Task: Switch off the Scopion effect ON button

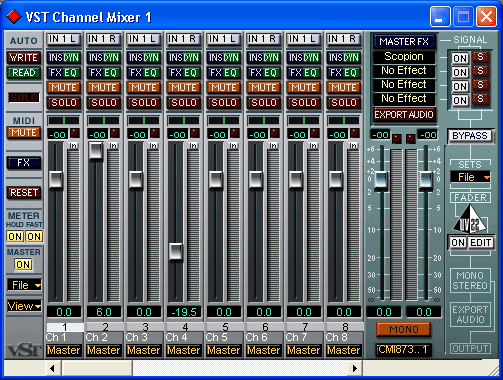Action: click(x=460, y=58)
